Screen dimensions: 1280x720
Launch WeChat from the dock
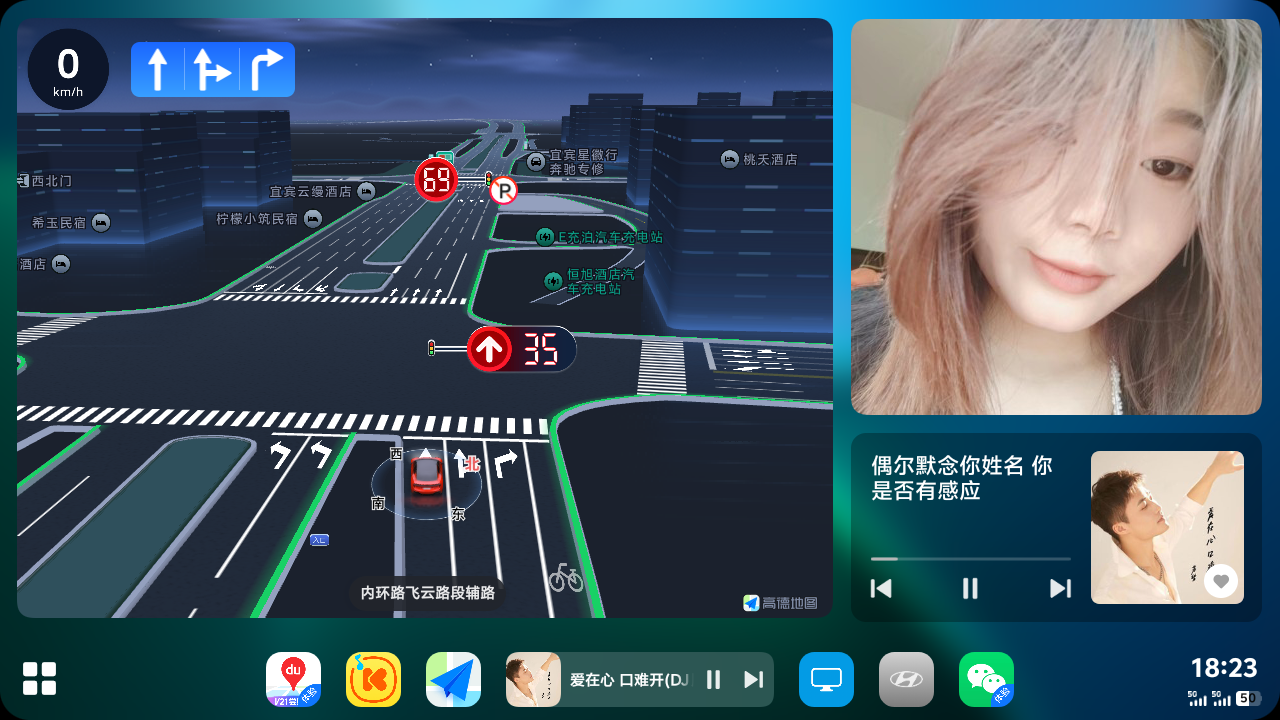tap(986, 679)
